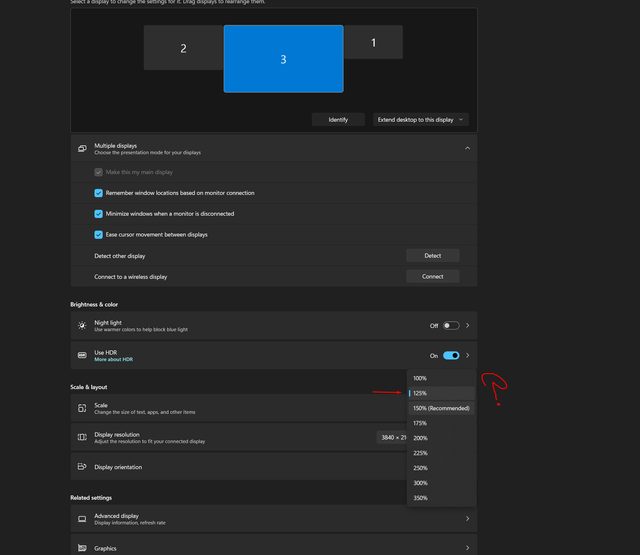This screenshot has height=555, width=640.
Task: Turn off the Use HDR toggle
Action: click(x=451, y=355)
